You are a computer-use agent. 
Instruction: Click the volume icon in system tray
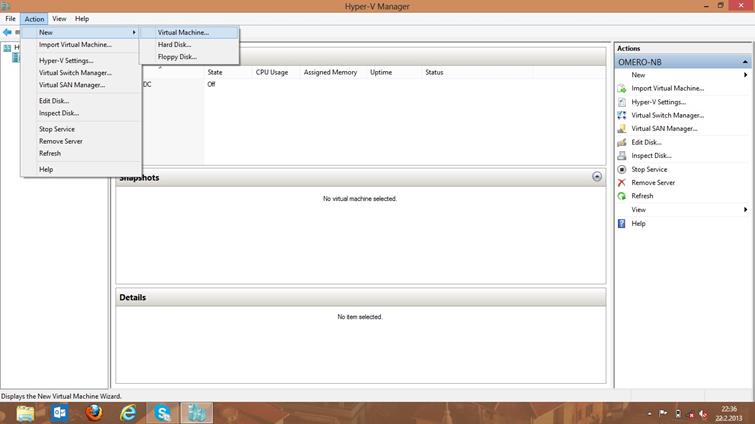(703, 414)
